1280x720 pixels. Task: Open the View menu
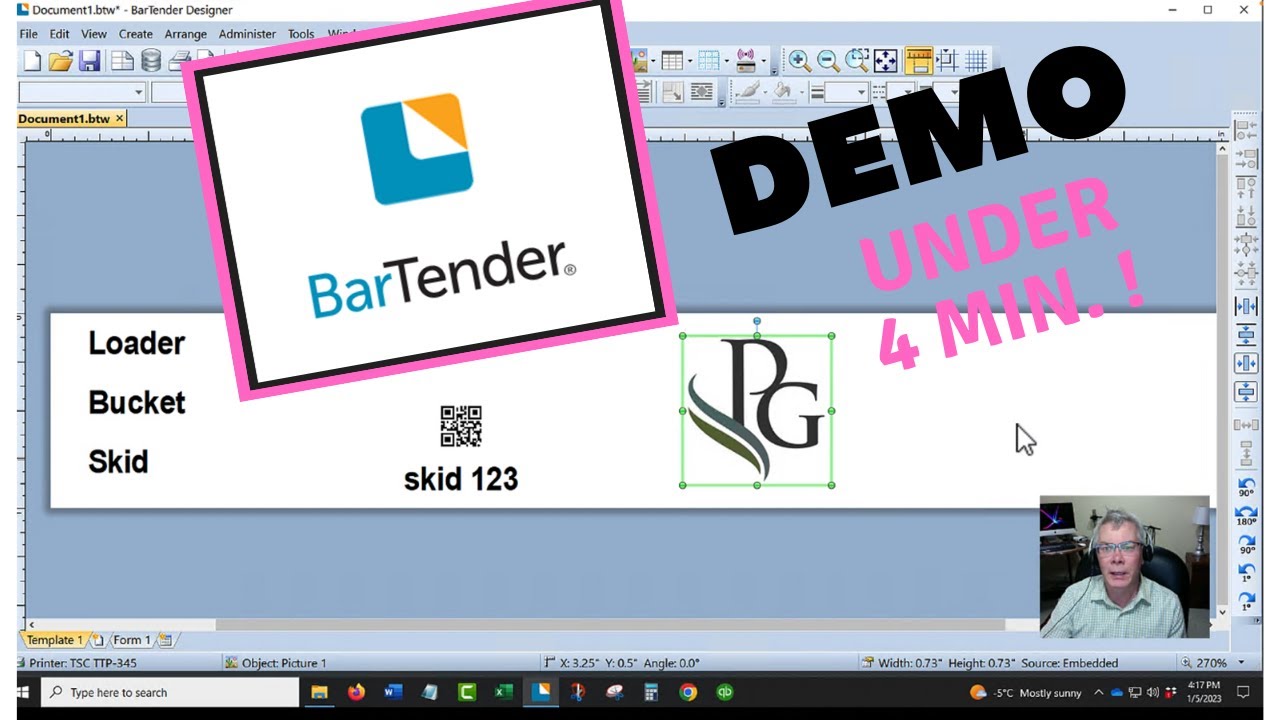94,34
